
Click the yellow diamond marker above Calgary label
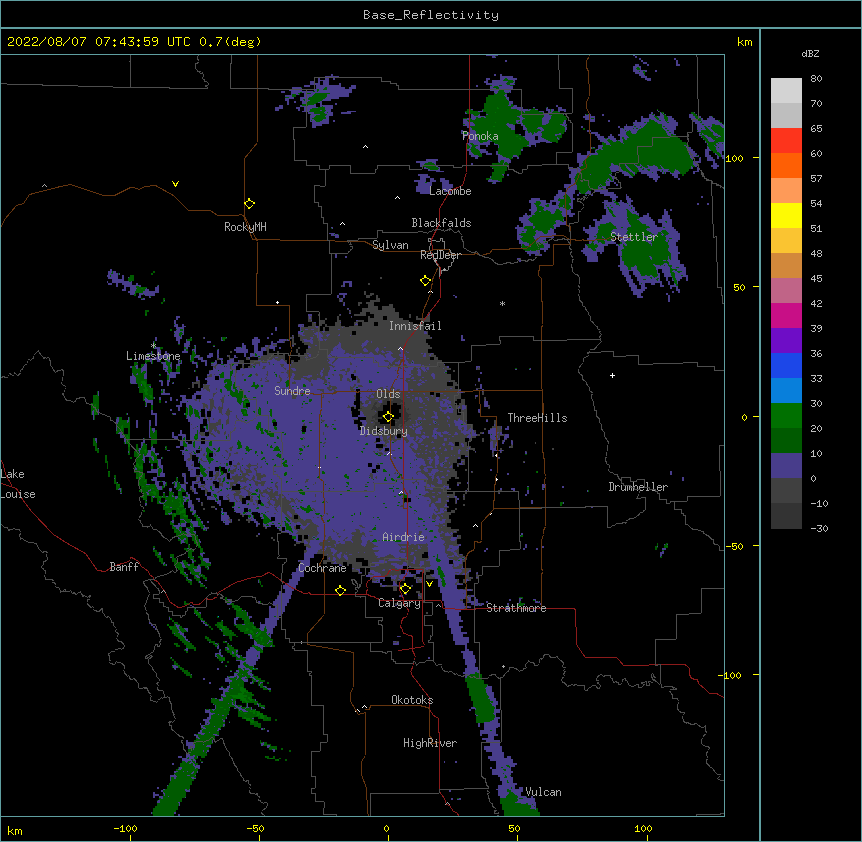pyautogui.click(x=405, y=589)
